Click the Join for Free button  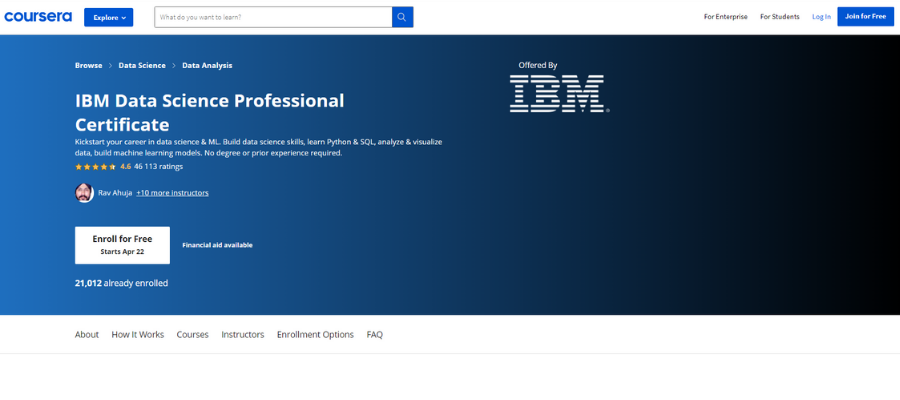(865, 17)
